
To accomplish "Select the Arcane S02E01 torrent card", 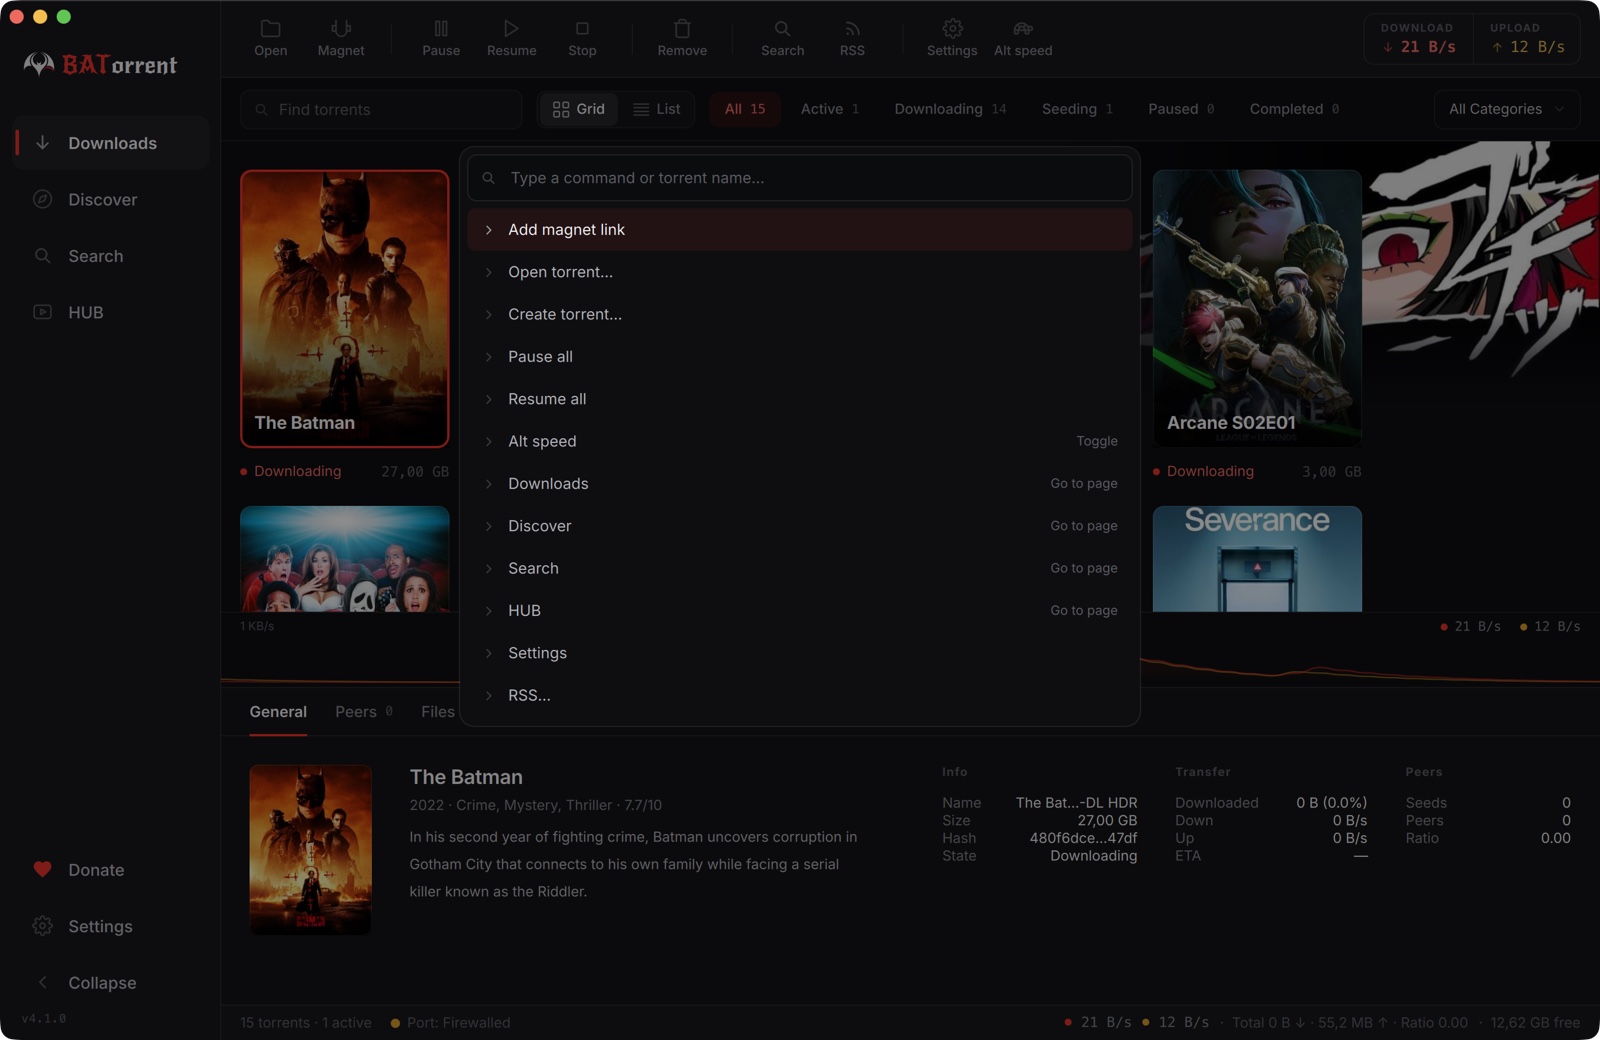I will click(1257, 309).
